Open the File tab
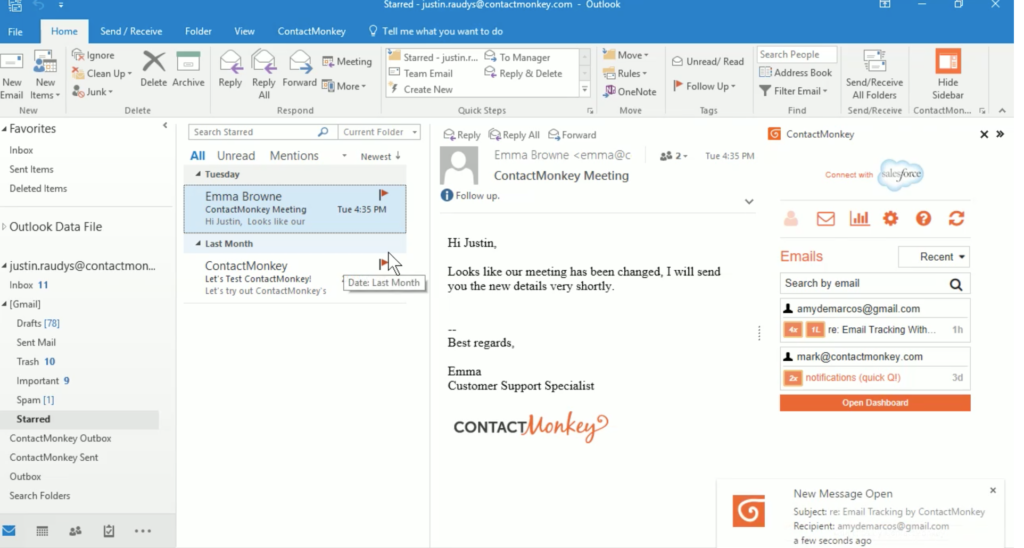 click(x=15, y=31)
